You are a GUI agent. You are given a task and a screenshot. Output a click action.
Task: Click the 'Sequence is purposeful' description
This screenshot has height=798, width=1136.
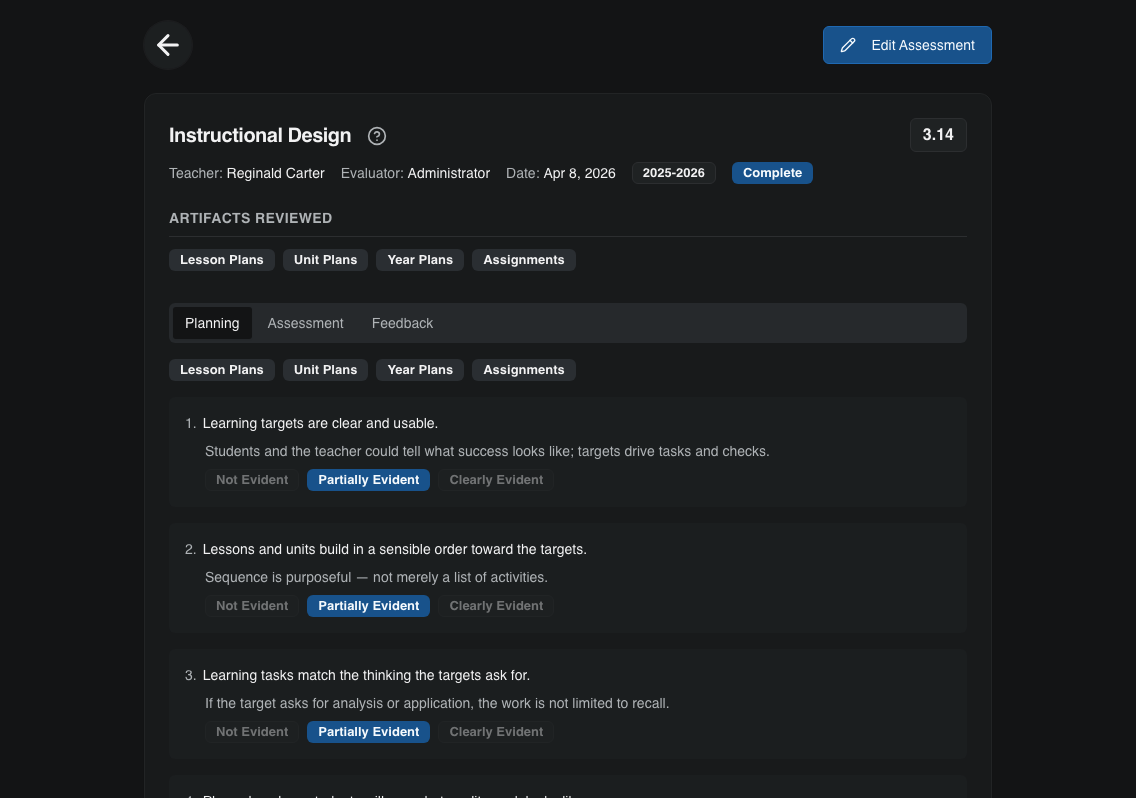(x=376, y=578)
